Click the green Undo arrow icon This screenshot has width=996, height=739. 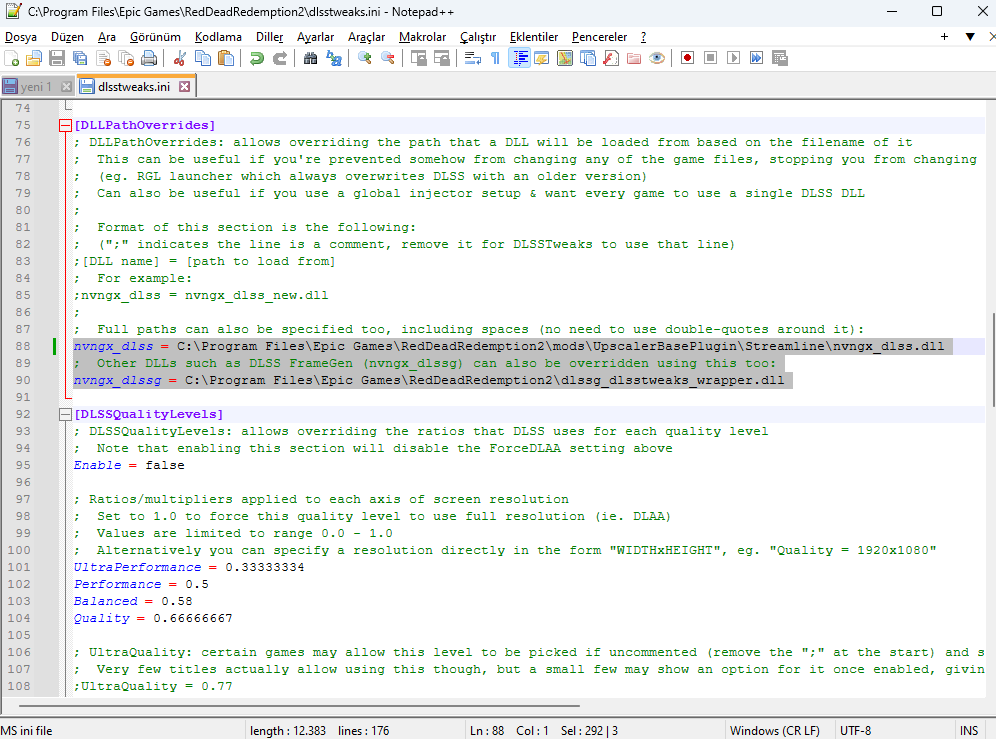257,58
